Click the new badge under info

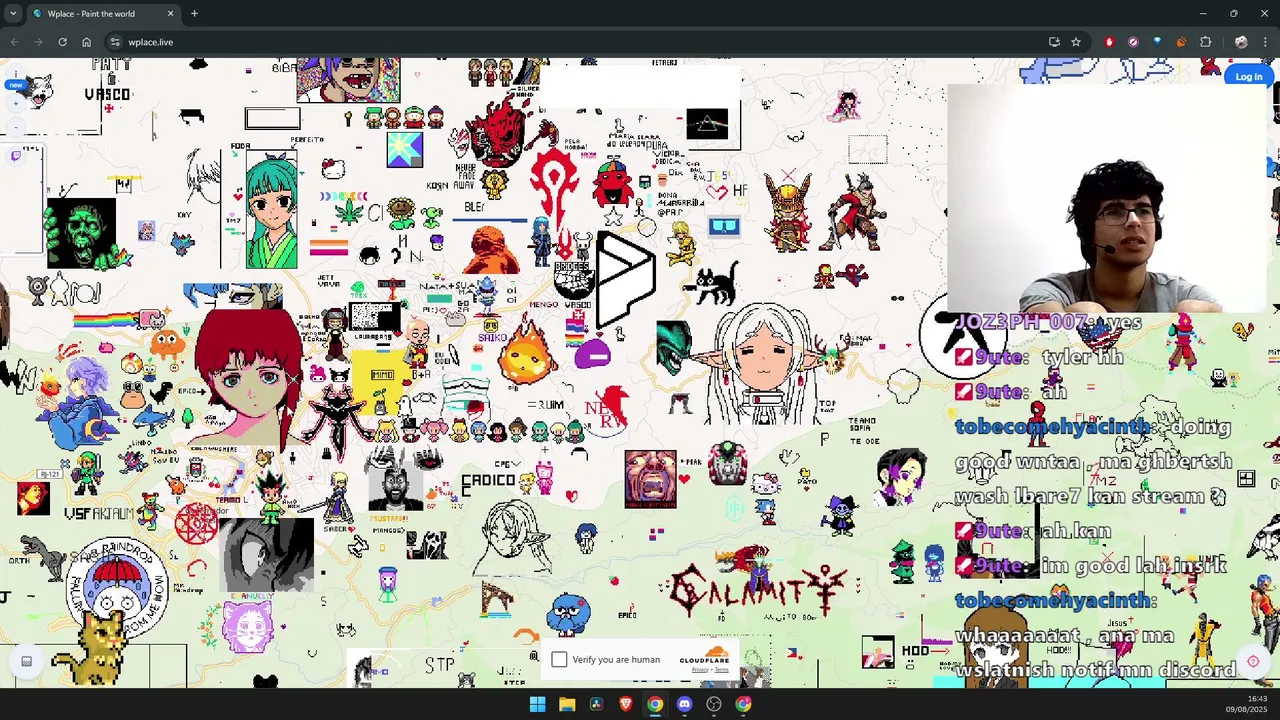tap(15, 86)
